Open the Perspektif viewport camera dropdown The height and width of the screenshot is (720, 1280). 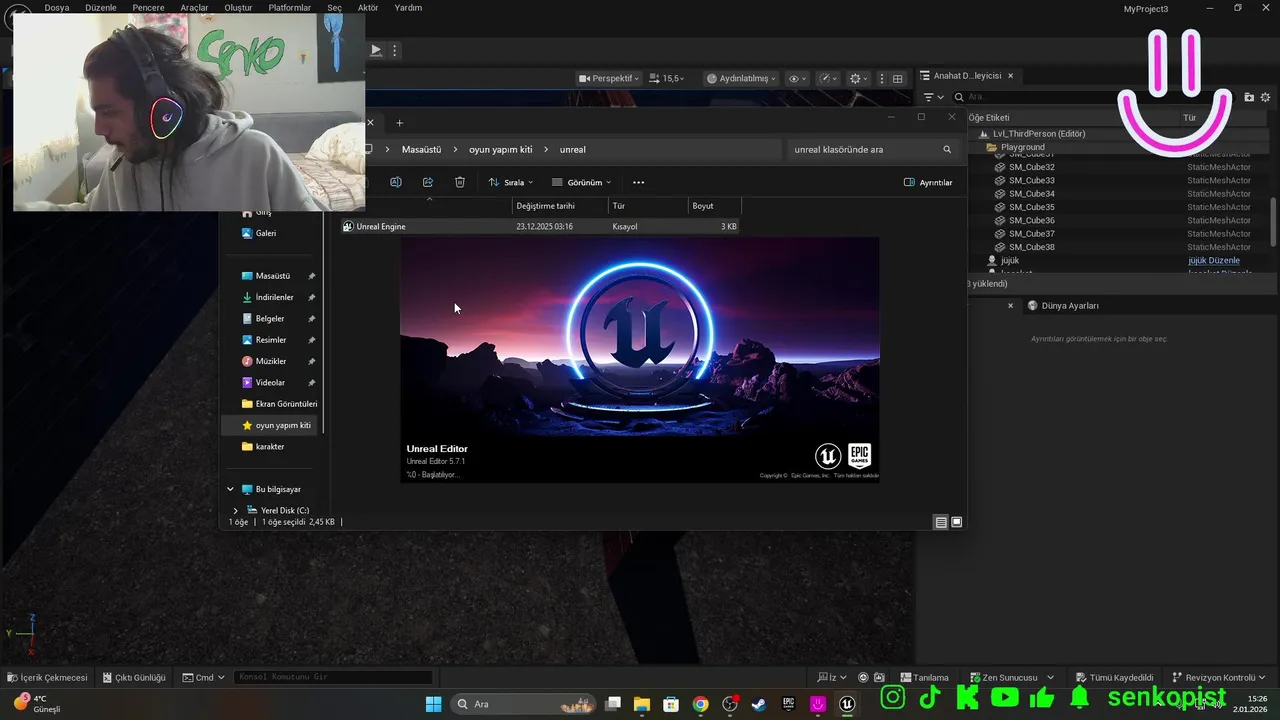coord(609,78)
